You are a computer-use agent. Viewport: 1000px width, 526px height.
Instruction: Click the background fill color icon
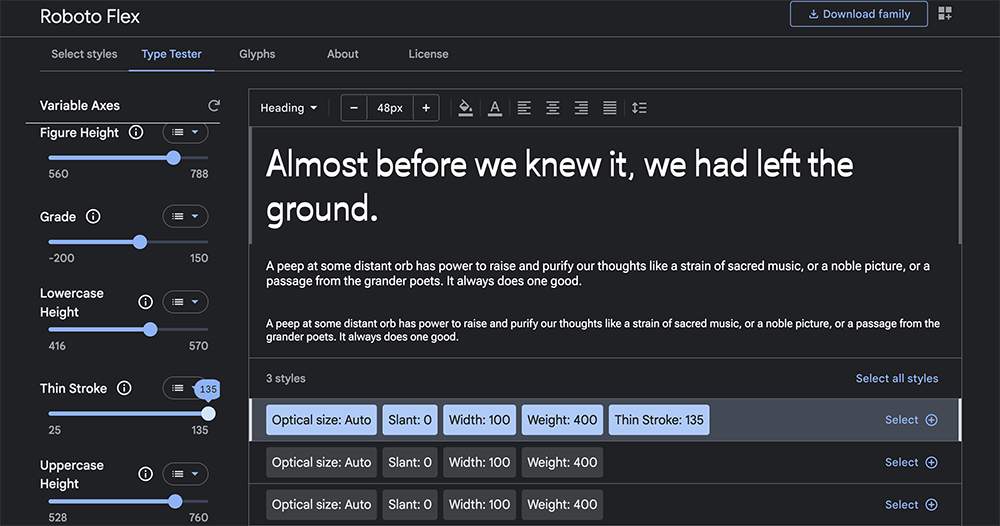465,108
